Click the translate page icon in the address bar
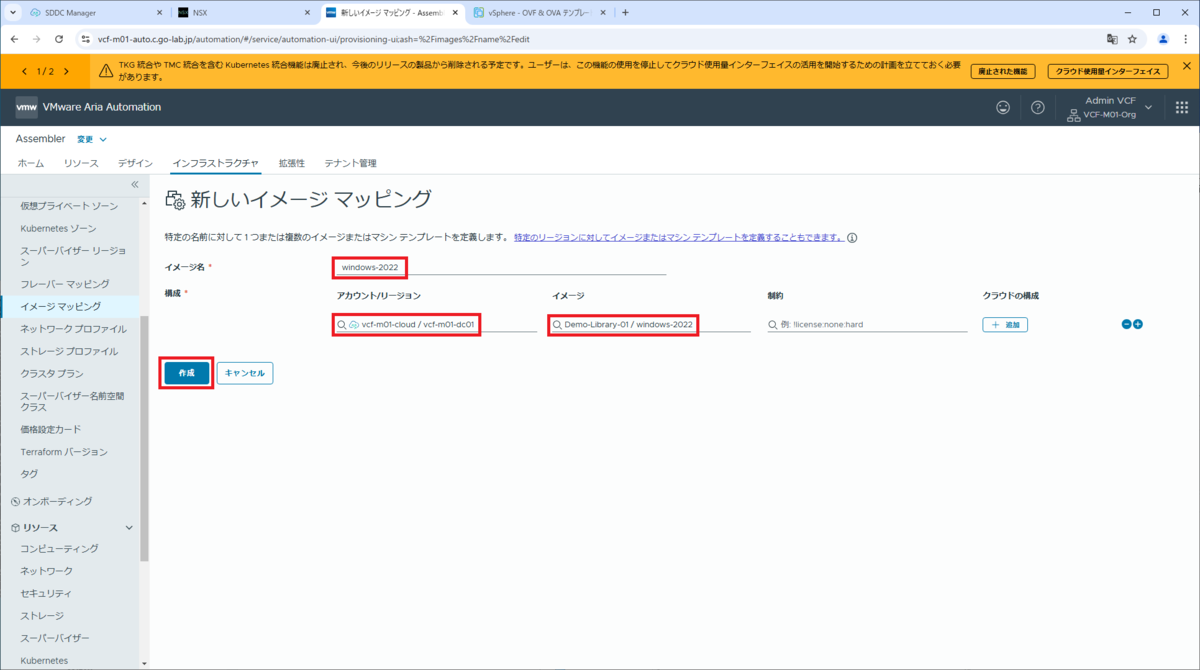The width and height of the screenshot is (1200, 670). [1111, 39]
